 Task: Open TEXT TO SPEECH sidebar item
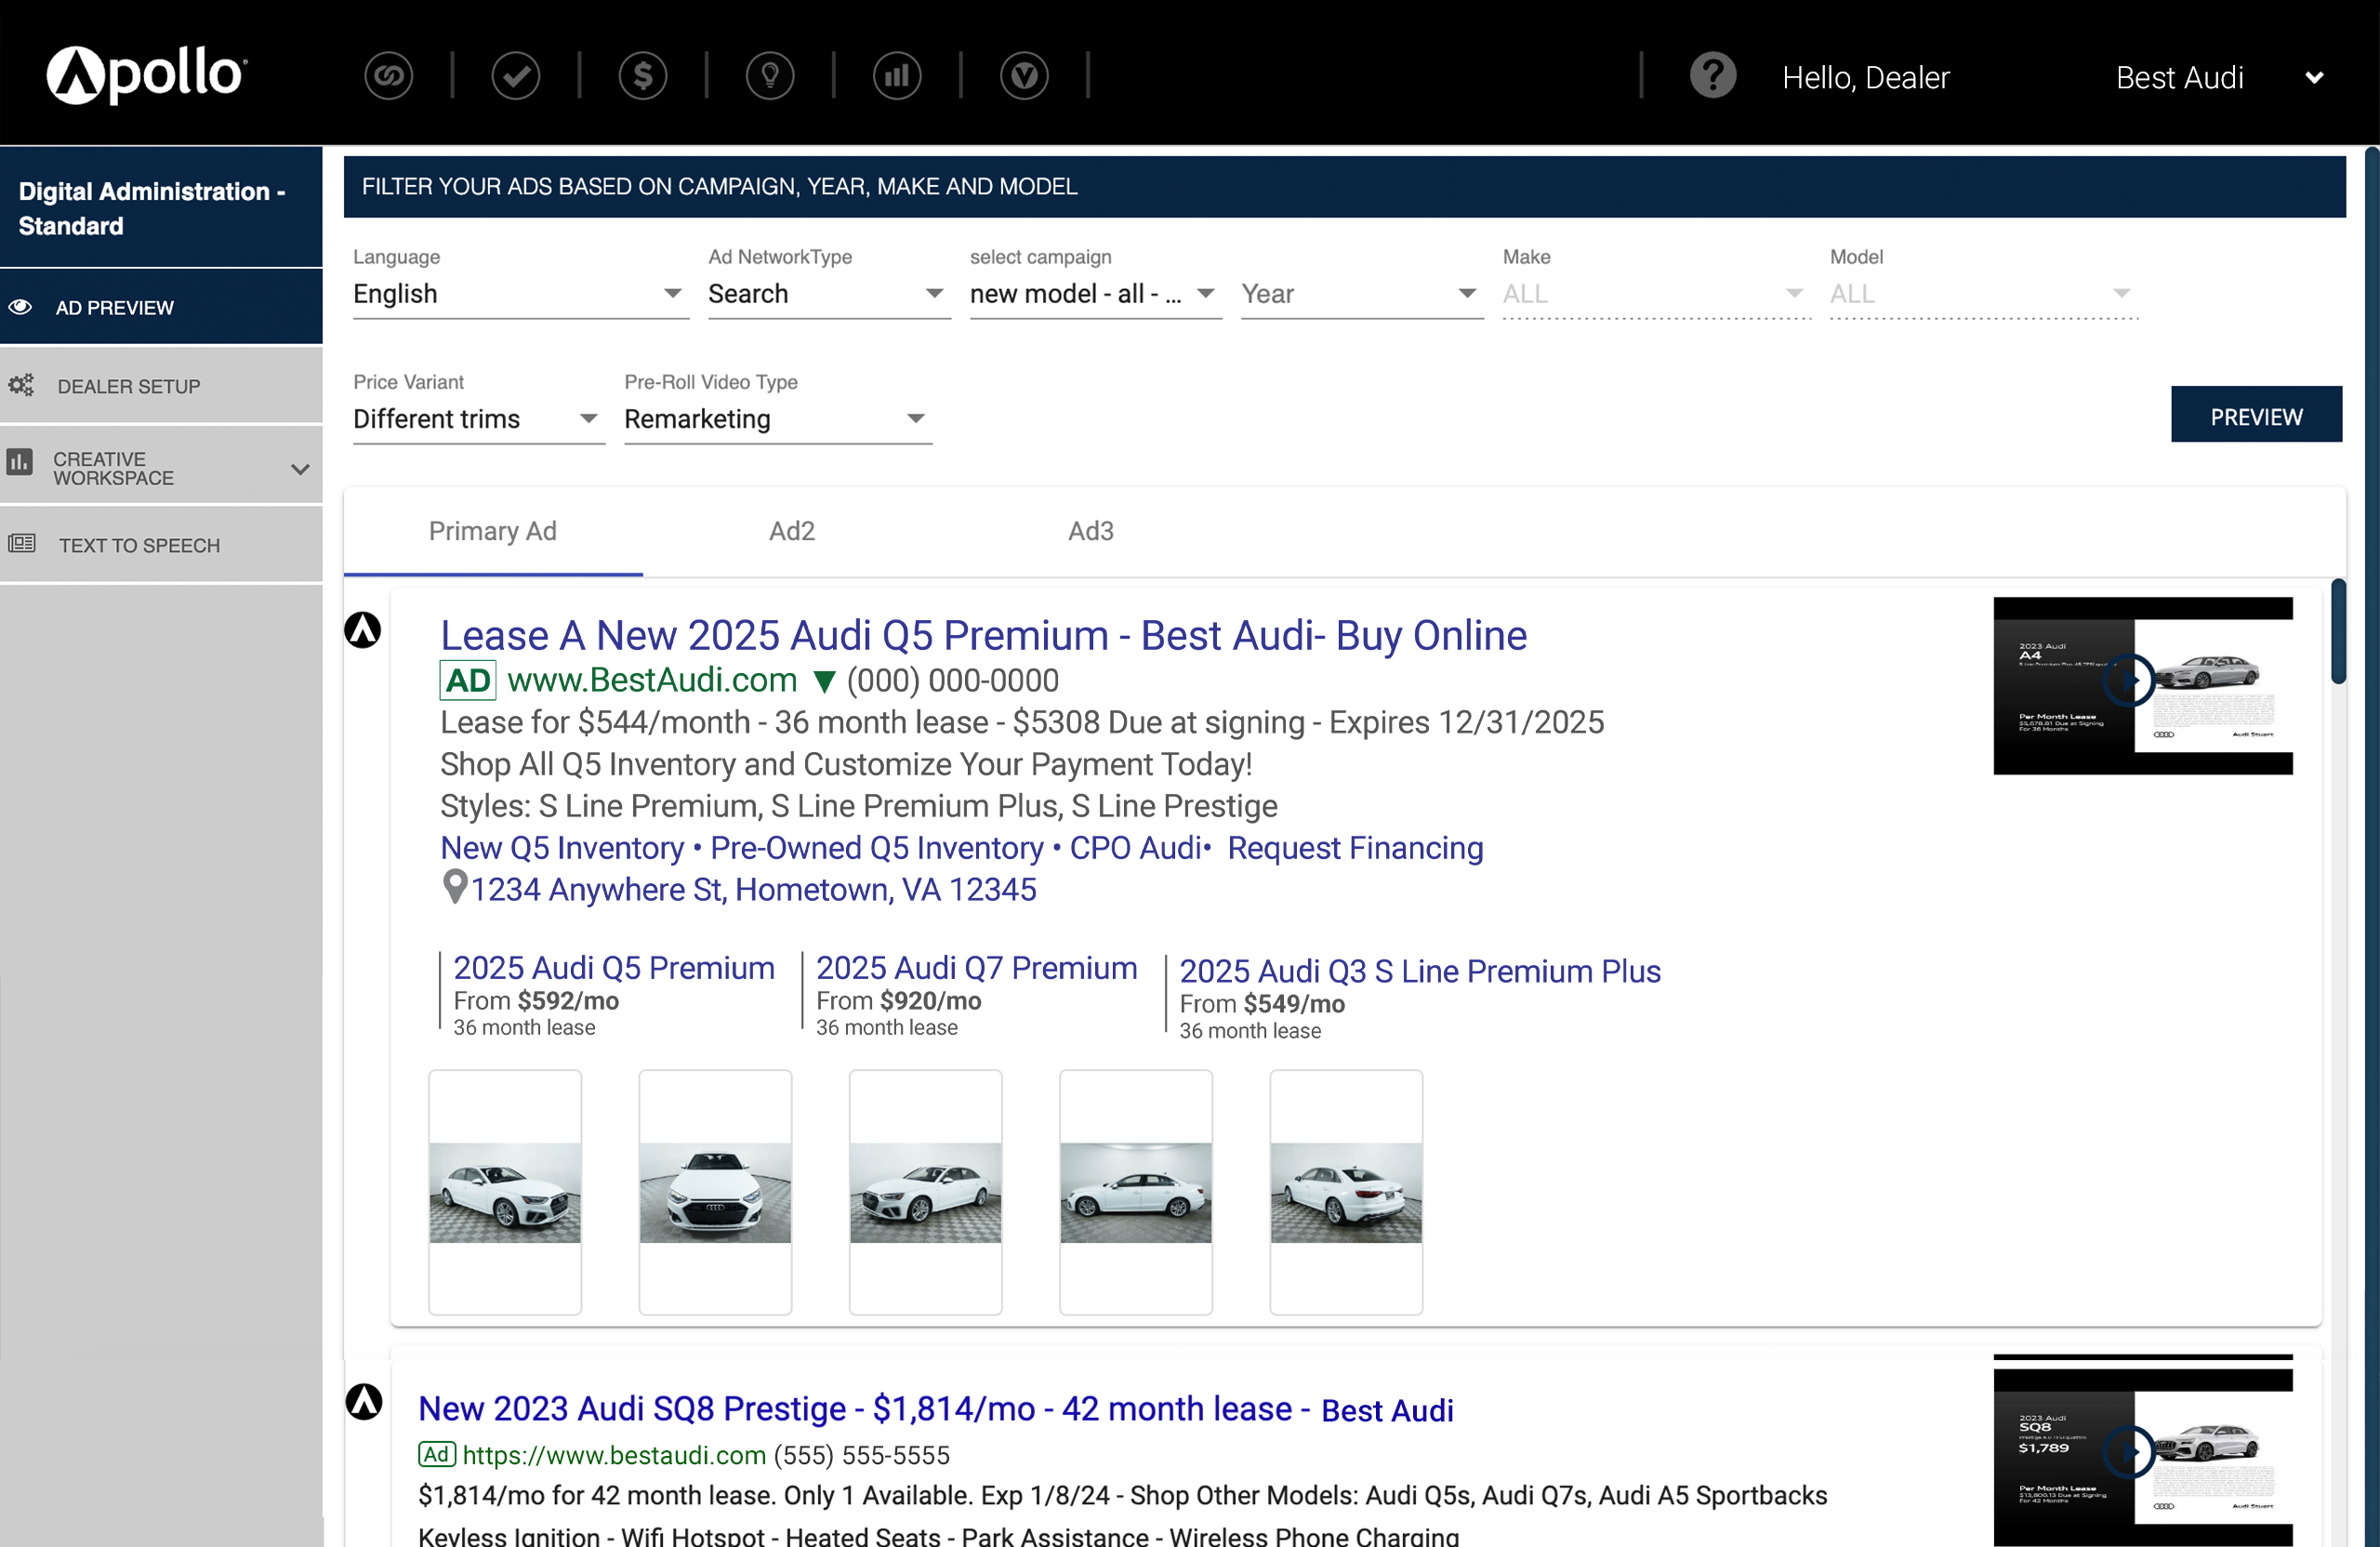(x=161, y=545)
